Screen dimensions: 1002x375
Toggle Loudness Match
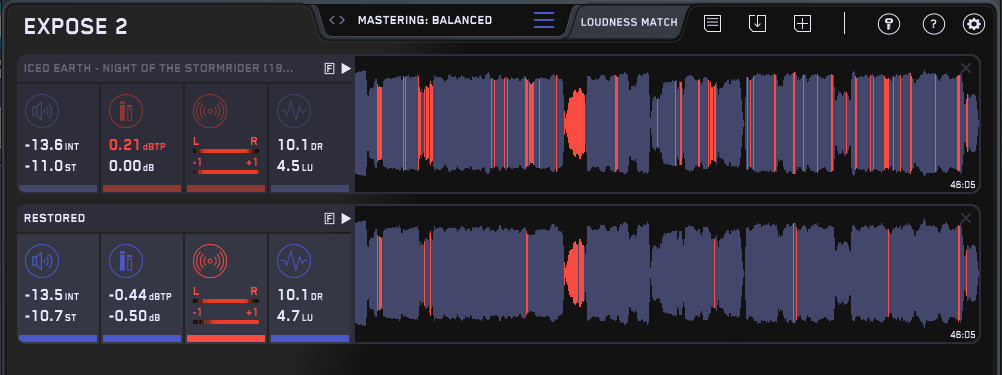click(629, 22)
